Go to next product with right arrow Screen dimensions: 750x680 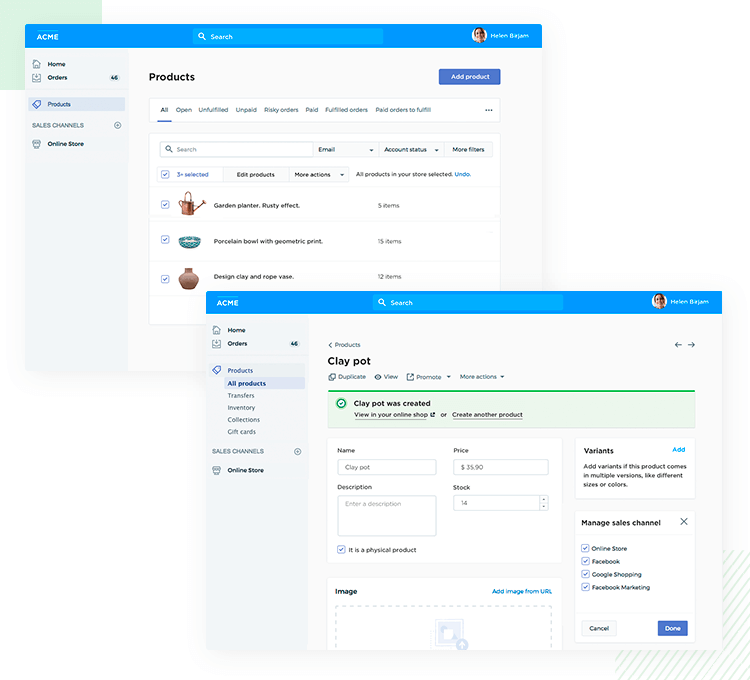click(x=691, y=345)
